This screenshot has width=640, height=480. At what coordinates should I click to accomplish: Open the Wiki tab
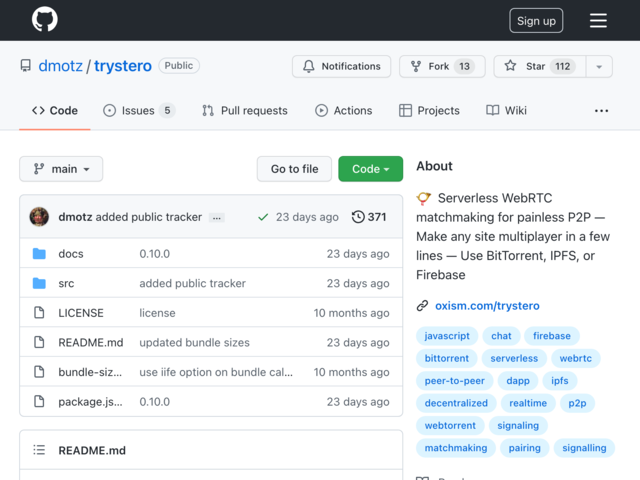coord(507,111)
